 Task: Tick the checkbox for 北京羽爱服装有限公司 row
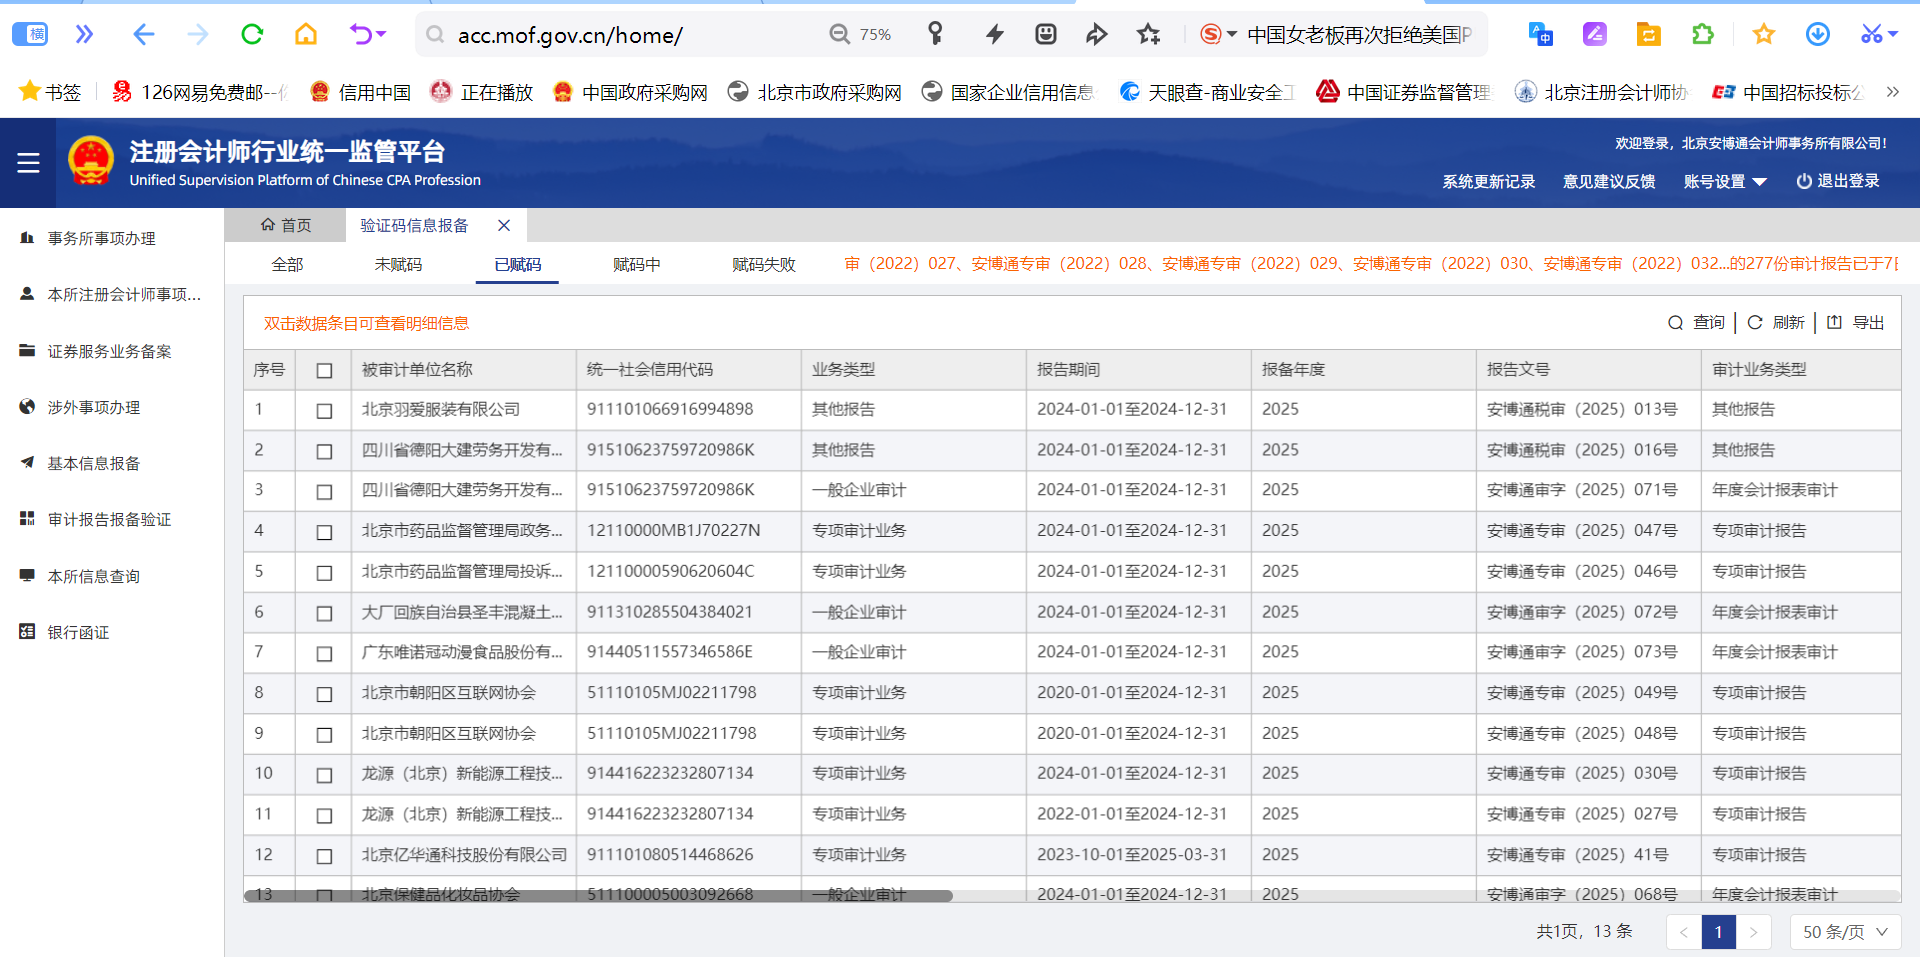(324, 411)
